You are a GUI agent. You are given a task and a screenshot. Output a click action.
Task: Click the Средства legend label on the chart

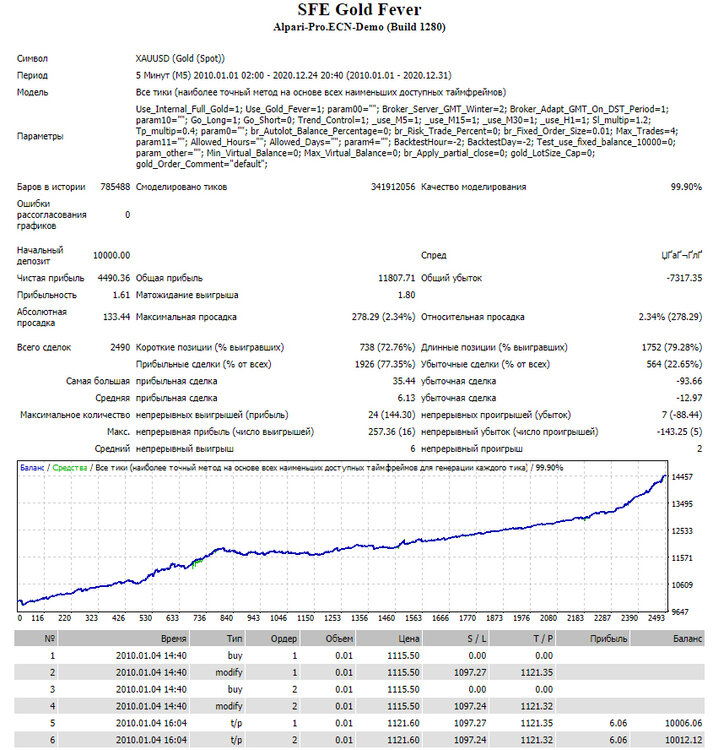(x=70, y=468)
